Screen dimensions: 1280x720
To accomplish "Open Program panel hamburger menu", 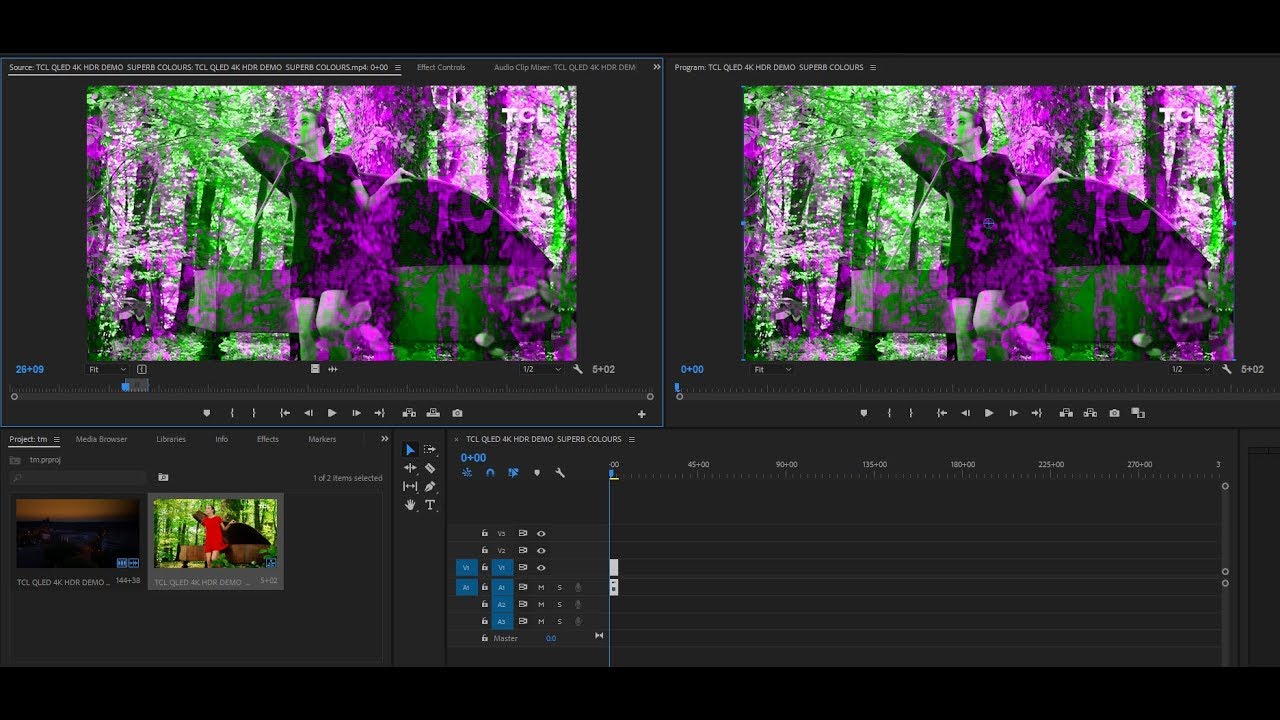I will pos(872,68).
